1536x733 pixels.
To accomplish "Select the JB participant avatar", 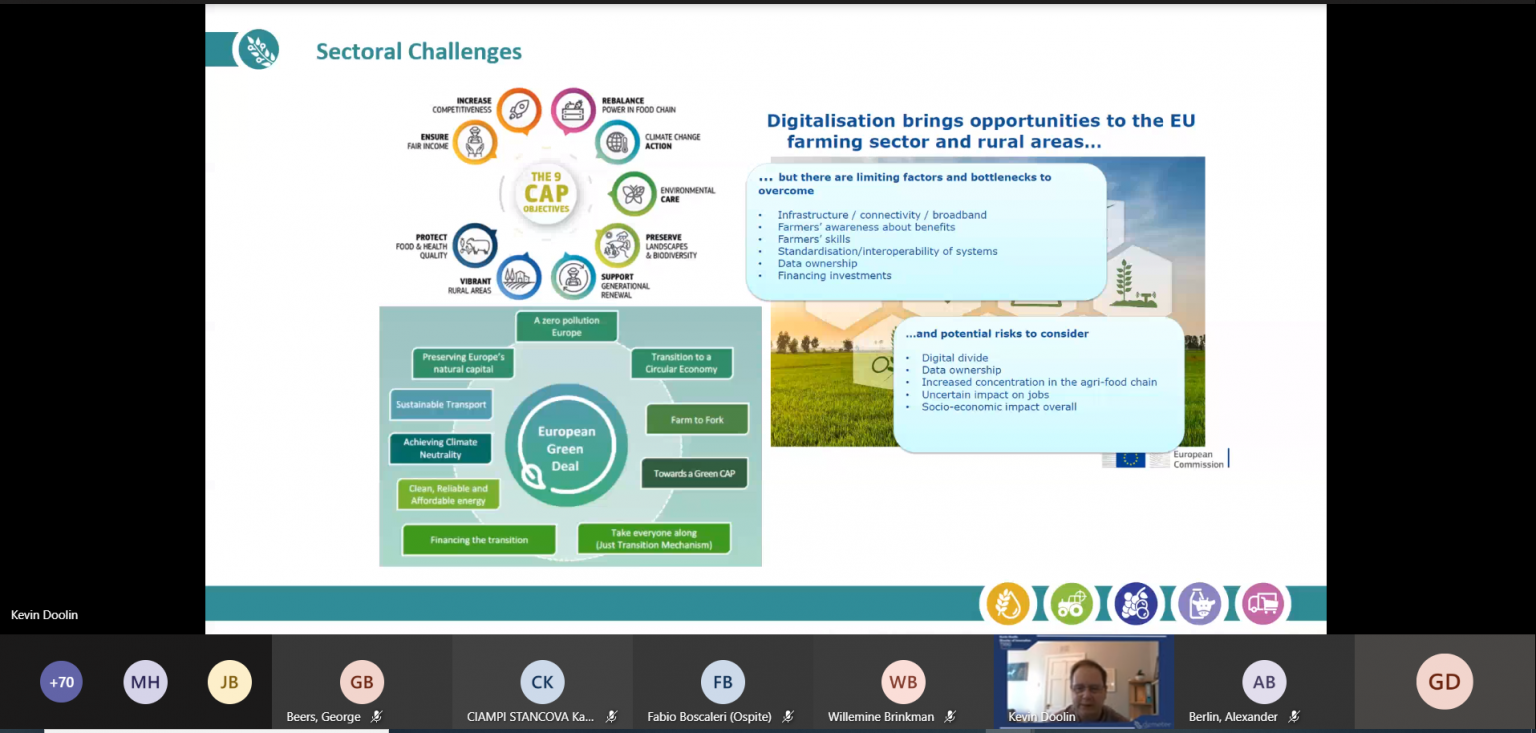I will click(x=229, y=682).
